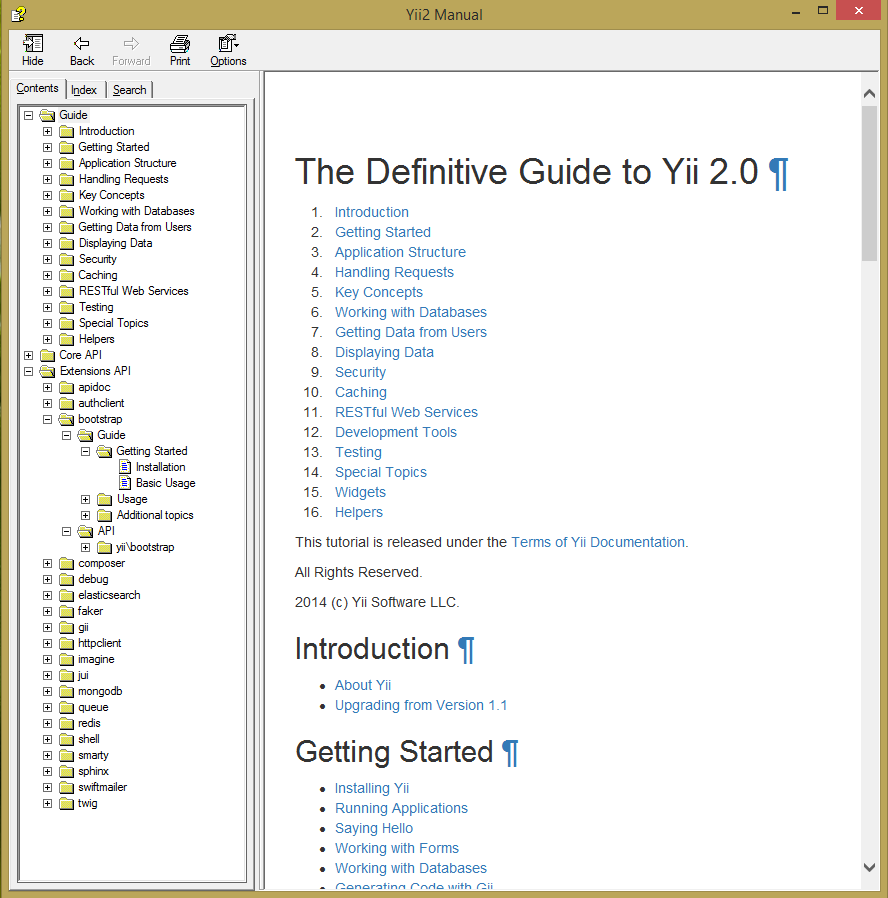Click the help app icon in the title bar

pyautogui.click(x=18, y=13)
